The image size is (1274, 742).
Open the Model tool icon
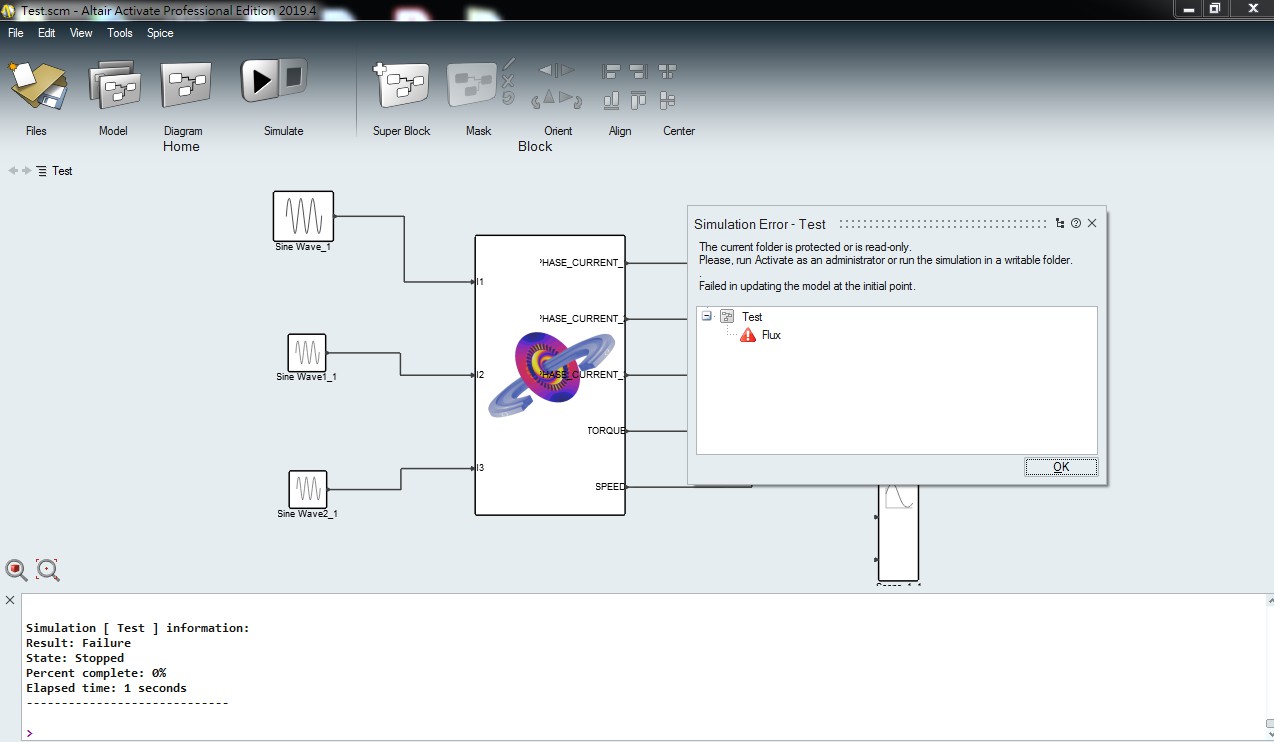114,86
